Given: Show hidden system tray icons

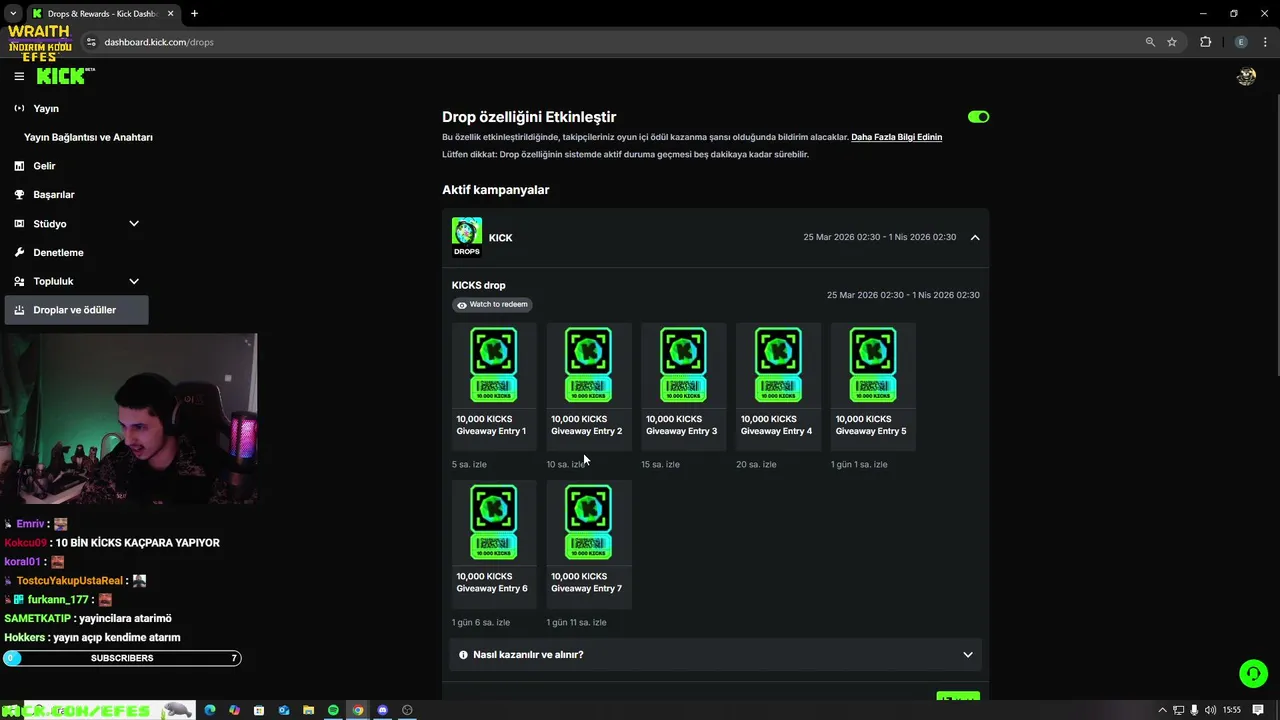Looking at the screenshot, I should pyautogui.click(x=1162, y=710).
